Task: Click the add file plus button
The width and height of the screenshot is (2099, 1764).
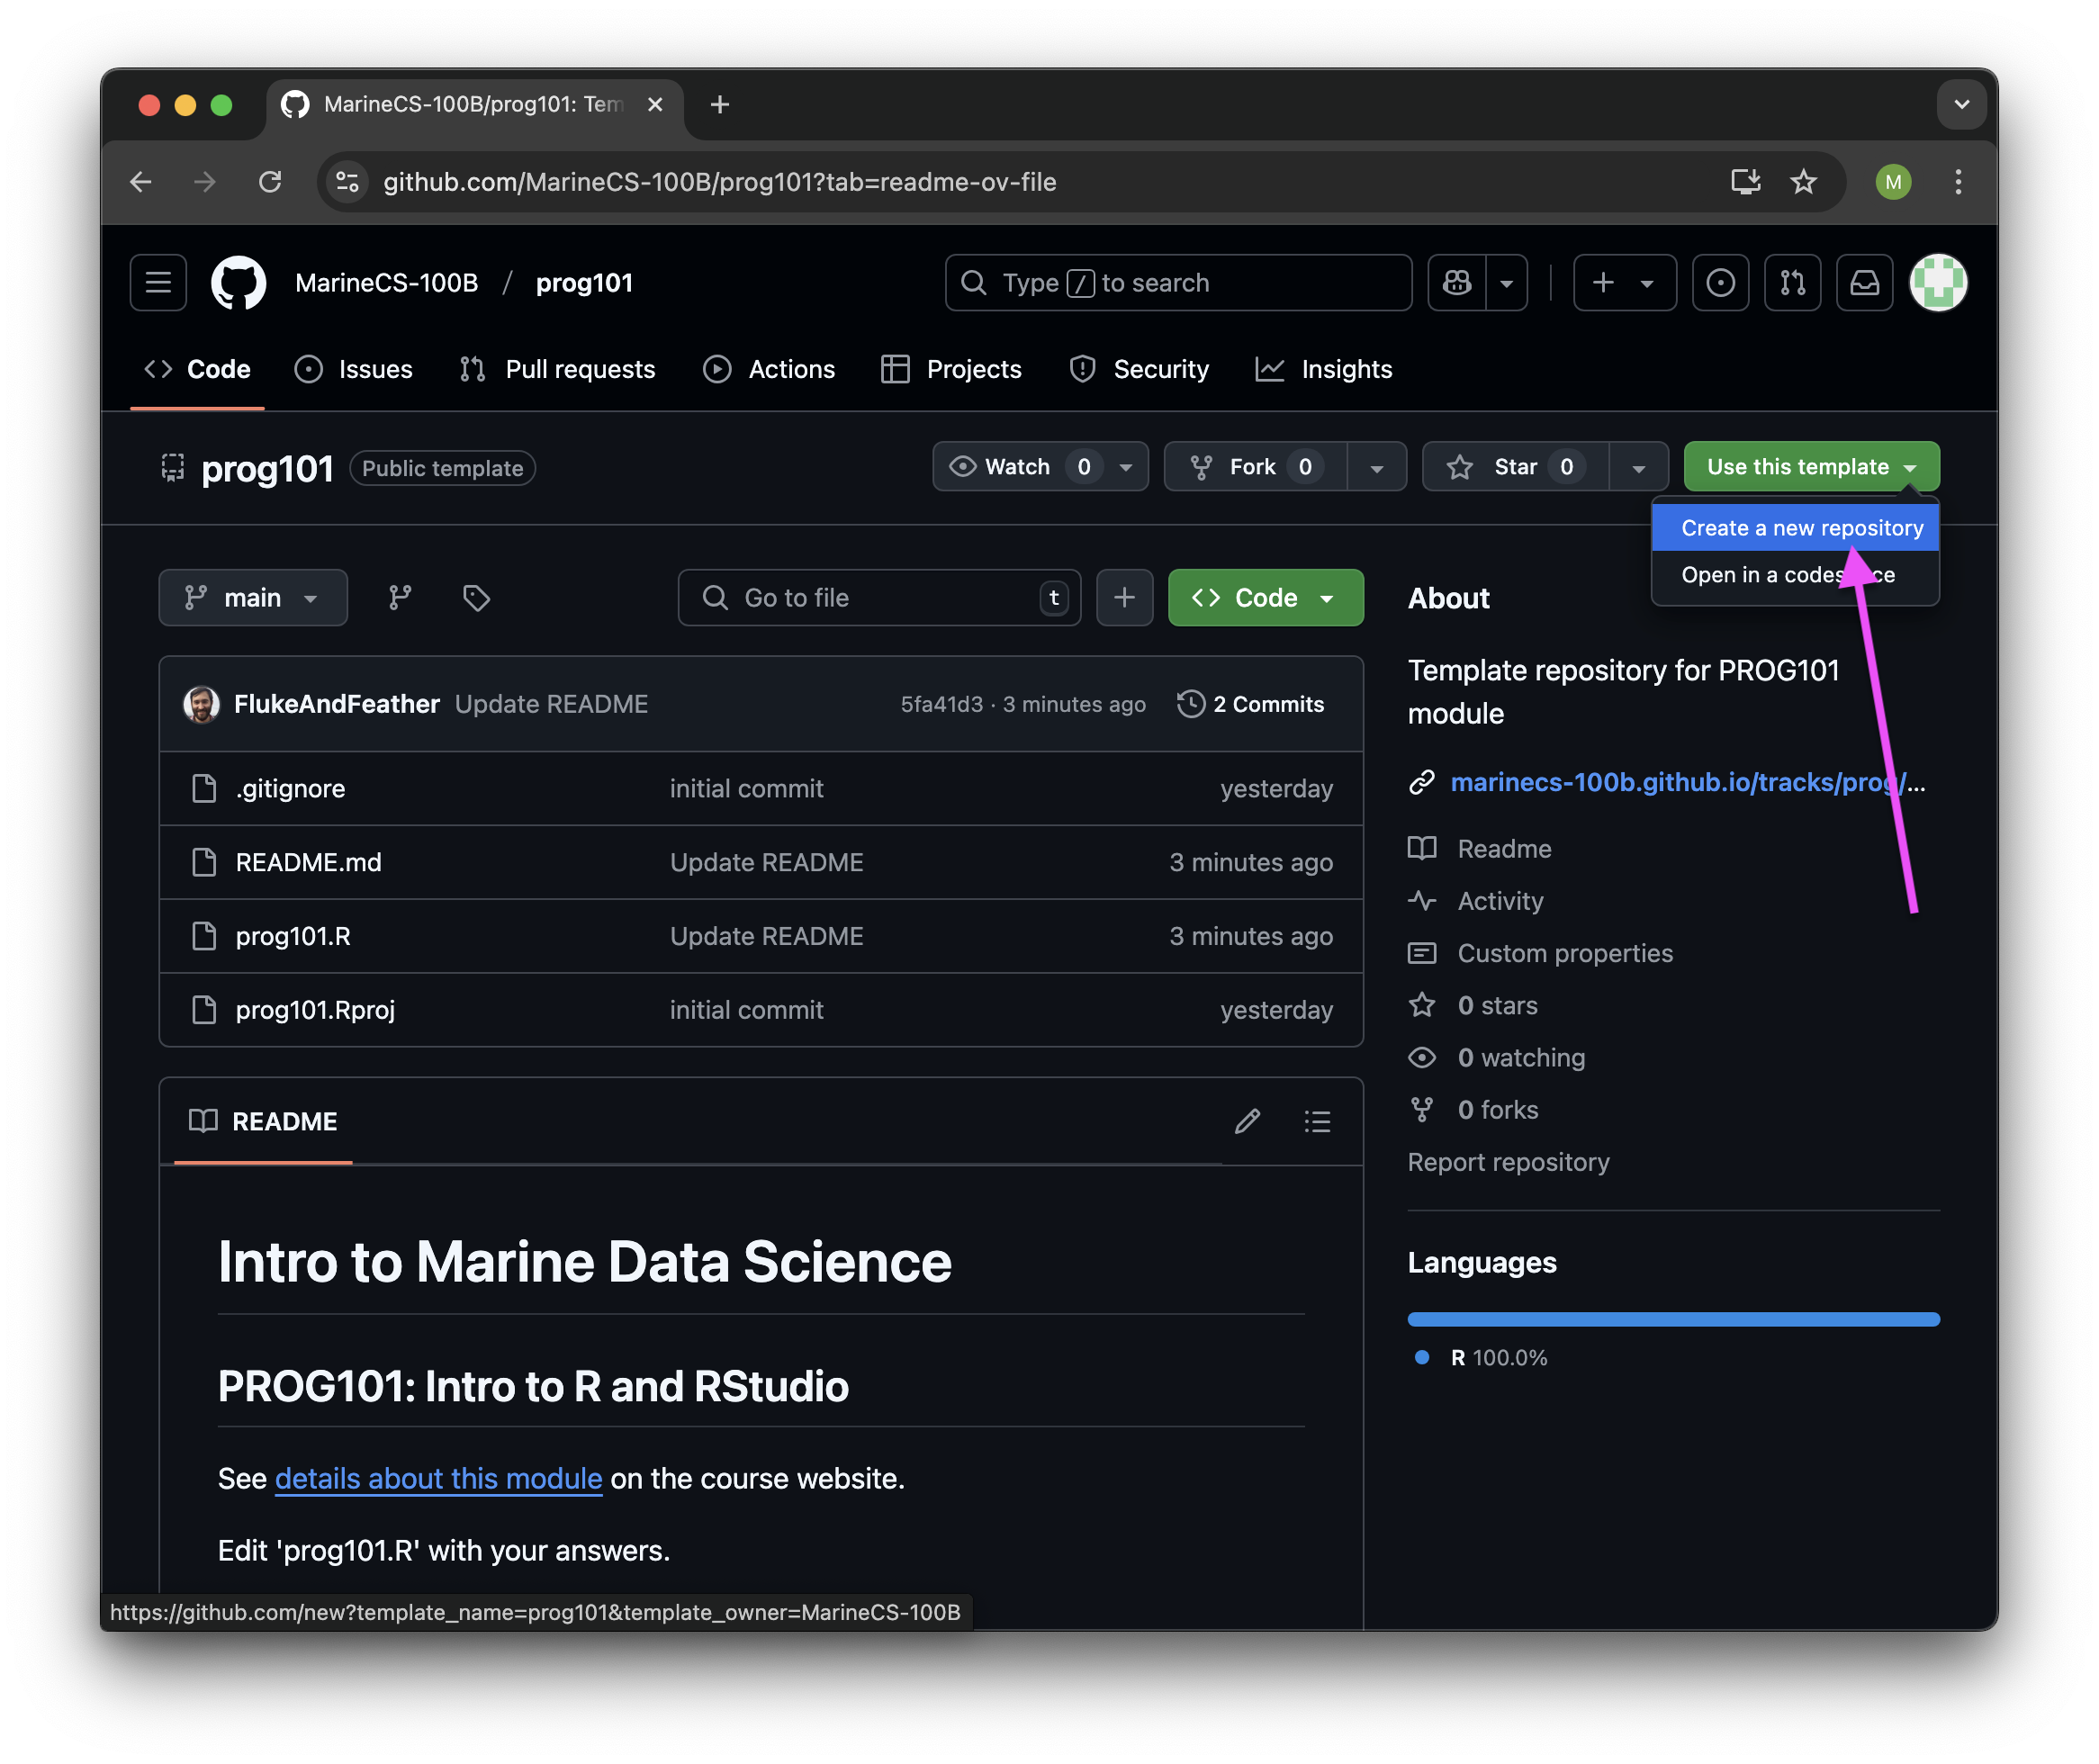Action: 1124,598
